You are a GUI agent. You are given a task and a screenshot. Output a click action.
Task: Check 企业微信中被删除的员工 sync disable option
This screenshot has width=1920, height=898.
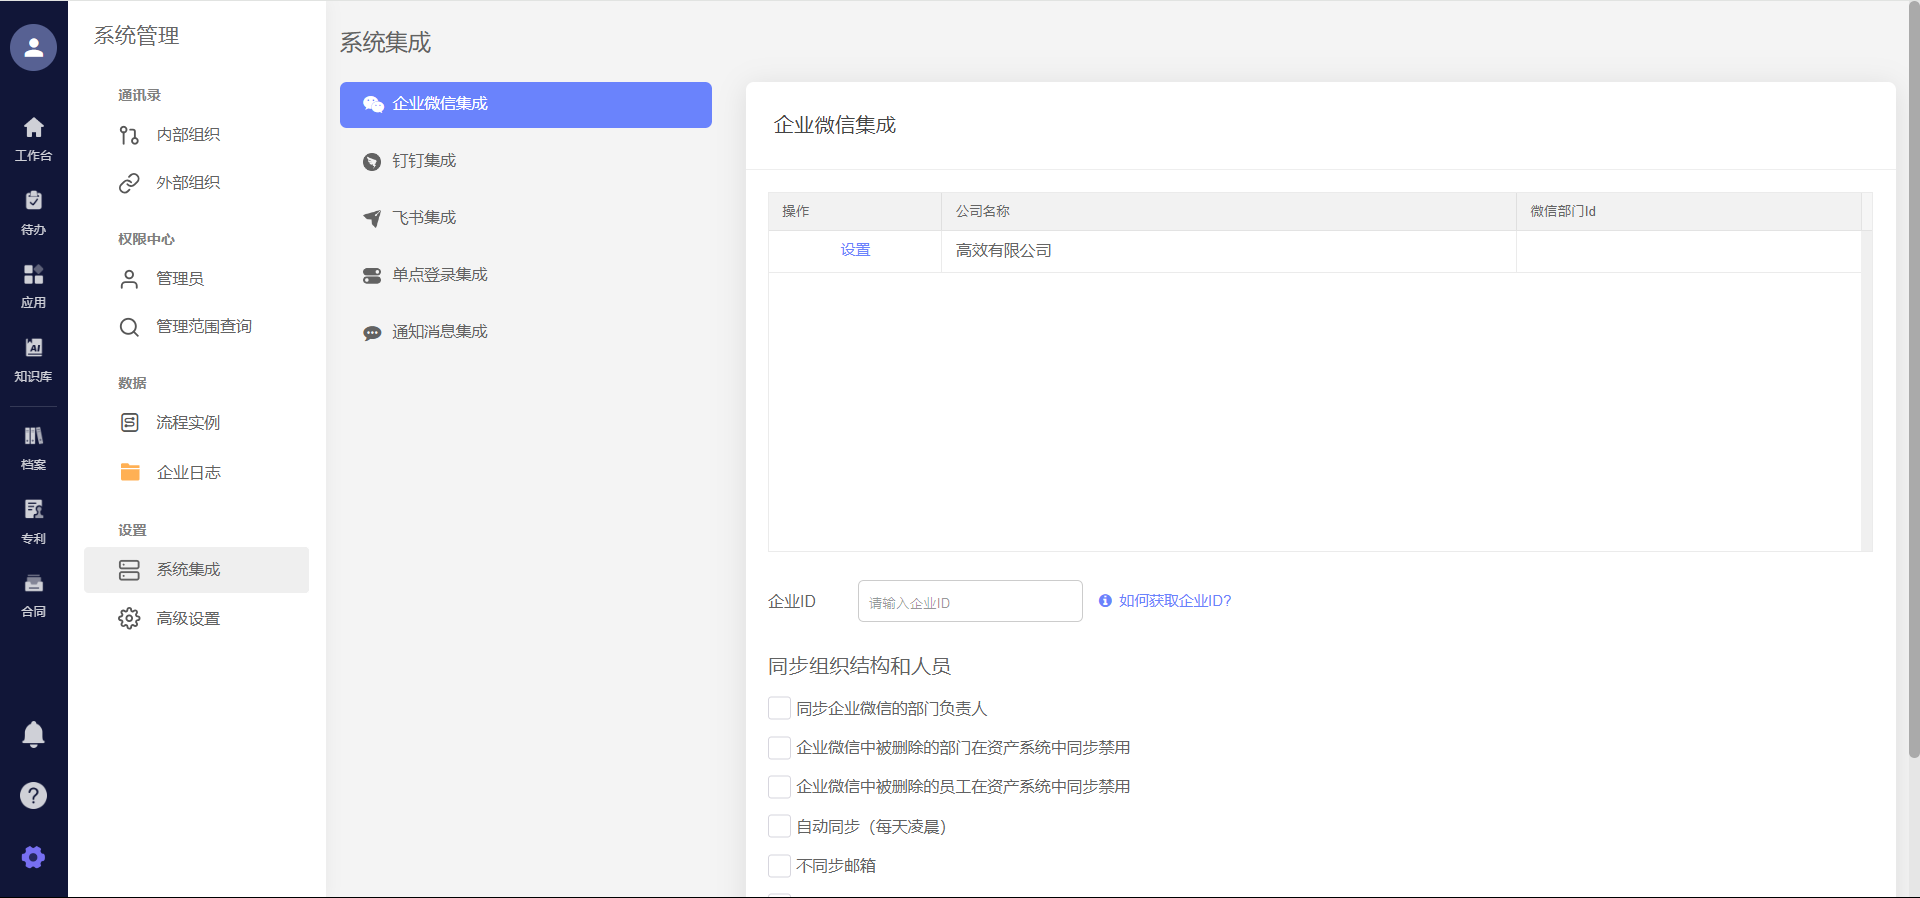click(779, 787)
